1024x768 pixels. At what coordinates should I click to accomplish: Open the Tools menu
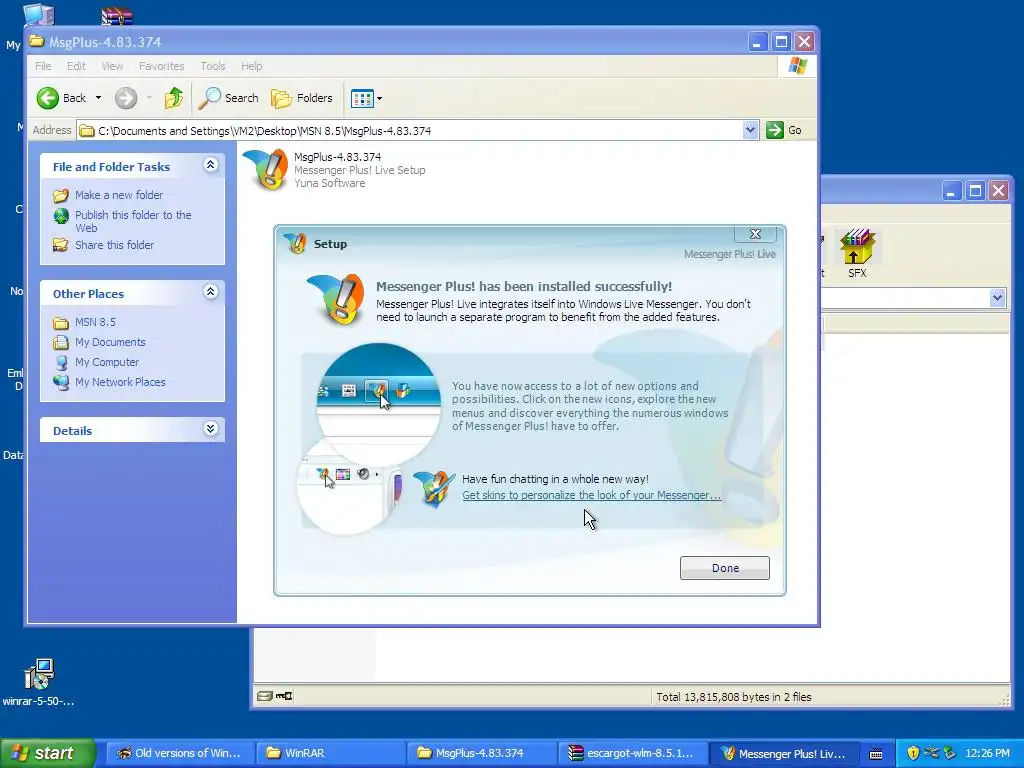[213, 66]
